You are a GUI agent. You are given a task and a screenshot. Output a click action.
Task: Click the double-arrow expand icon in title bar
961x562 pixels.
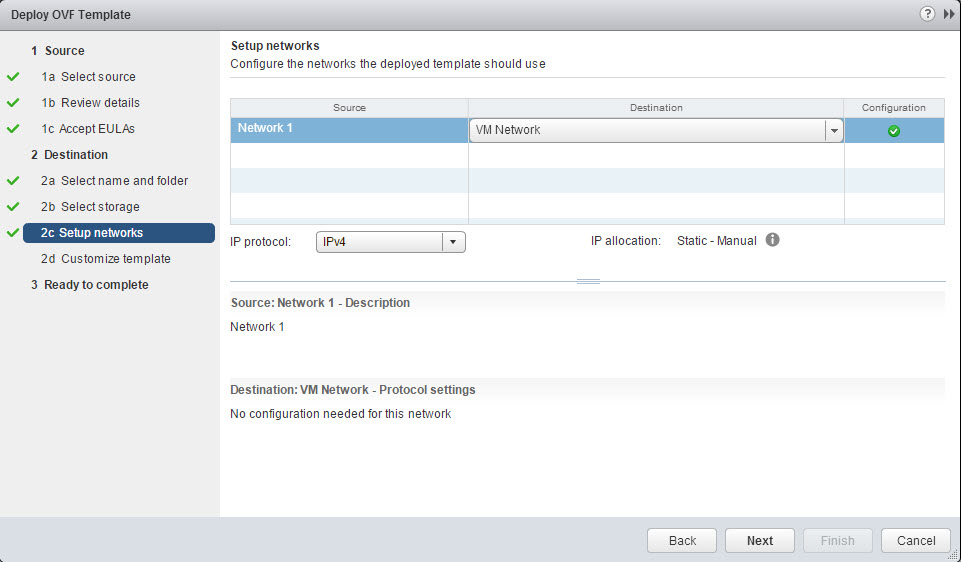point(949,14)
